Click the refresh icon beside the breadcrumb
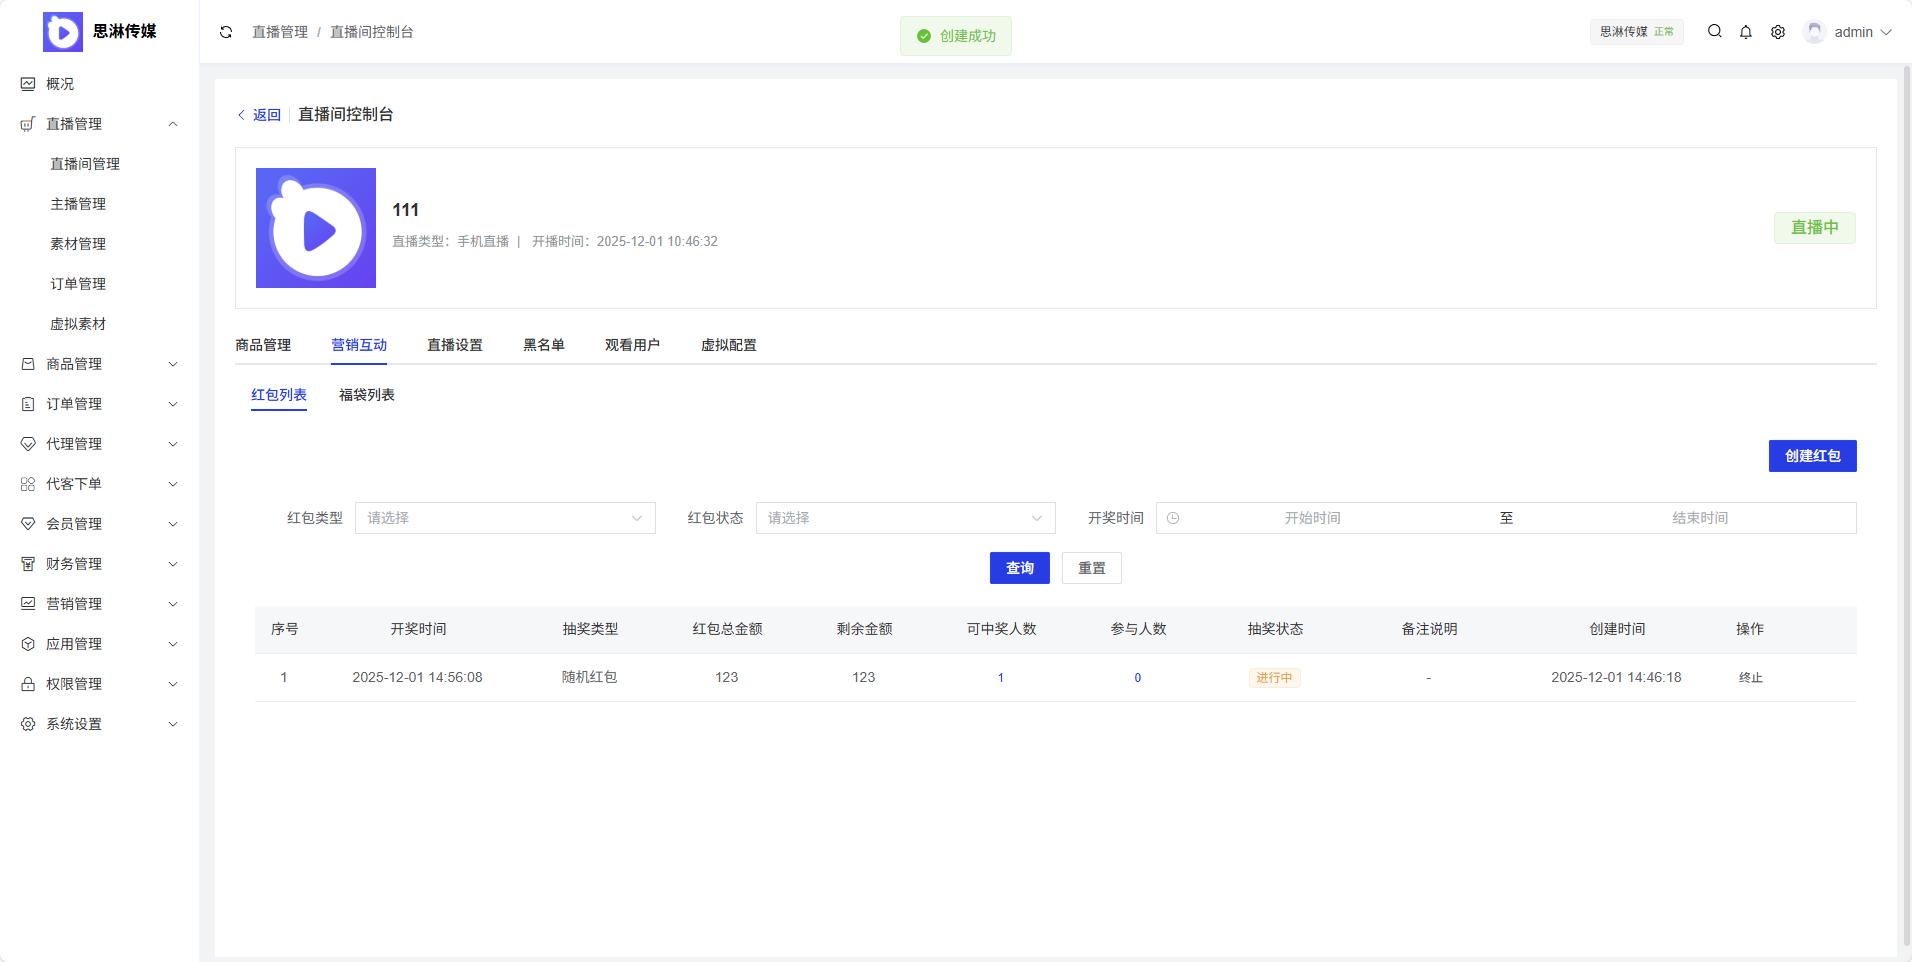The image size is (1912, 962). coord(226,32)
